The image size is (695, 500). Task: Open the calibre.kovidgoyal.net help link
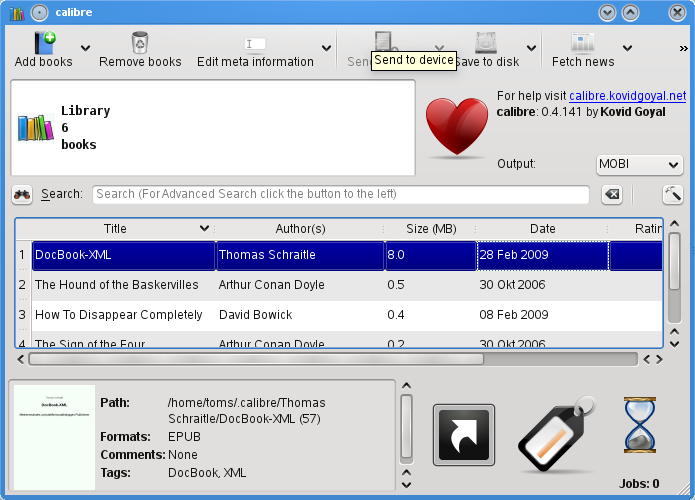628,96
